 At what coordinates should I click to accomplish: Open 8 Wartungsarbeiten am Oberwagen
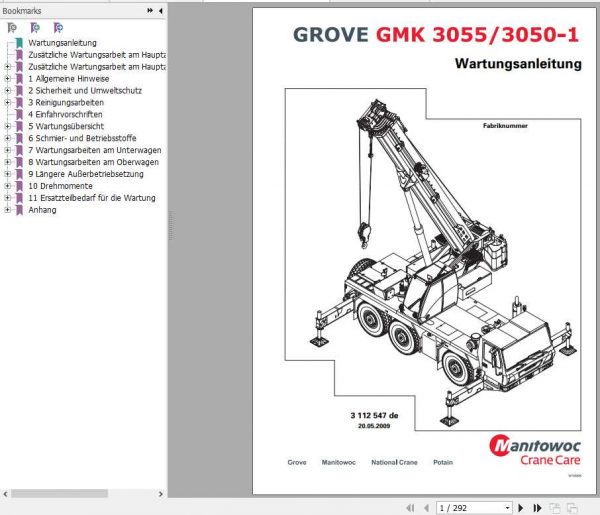coord(93,162)
